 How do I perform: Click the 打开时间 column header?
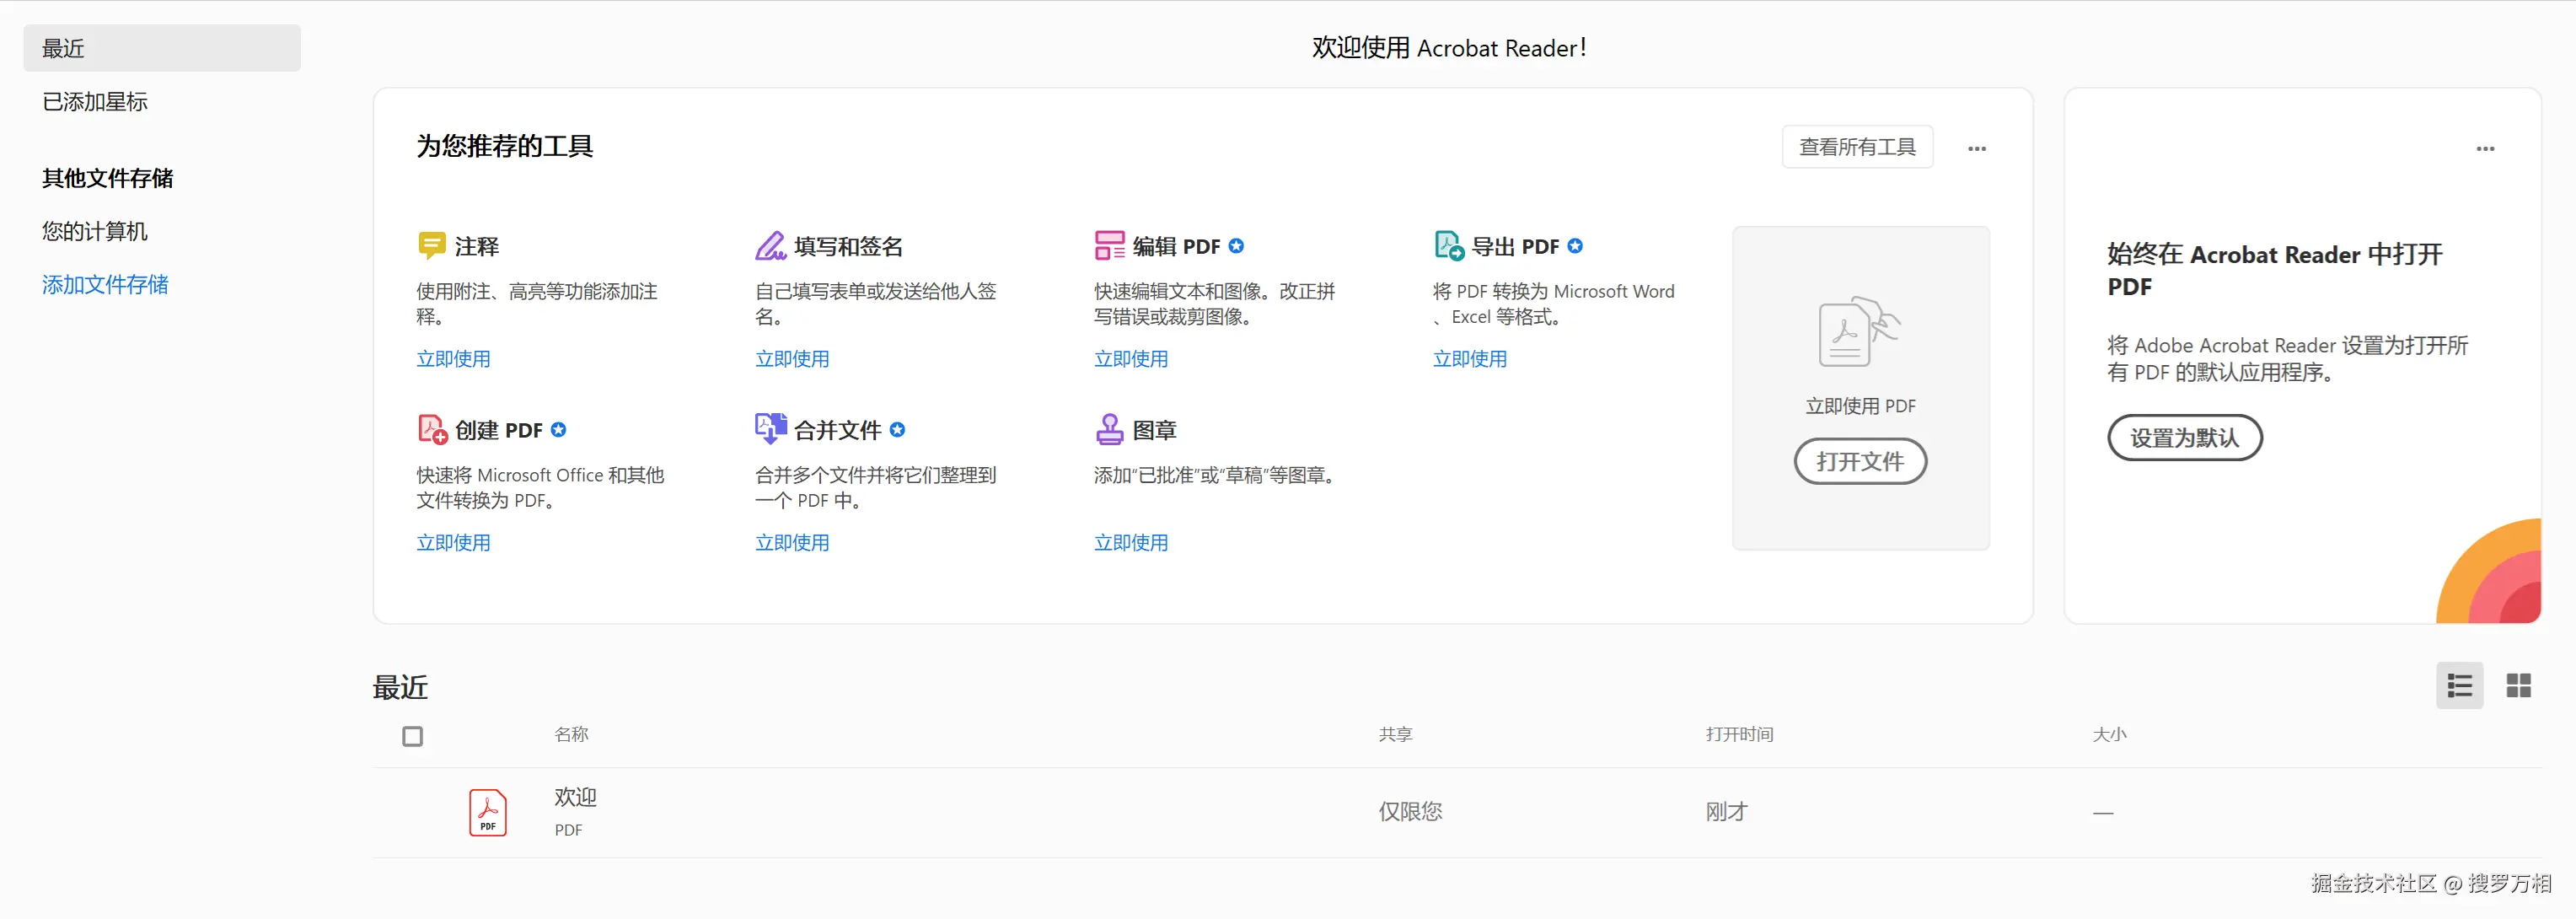[x=1739, y=734]
